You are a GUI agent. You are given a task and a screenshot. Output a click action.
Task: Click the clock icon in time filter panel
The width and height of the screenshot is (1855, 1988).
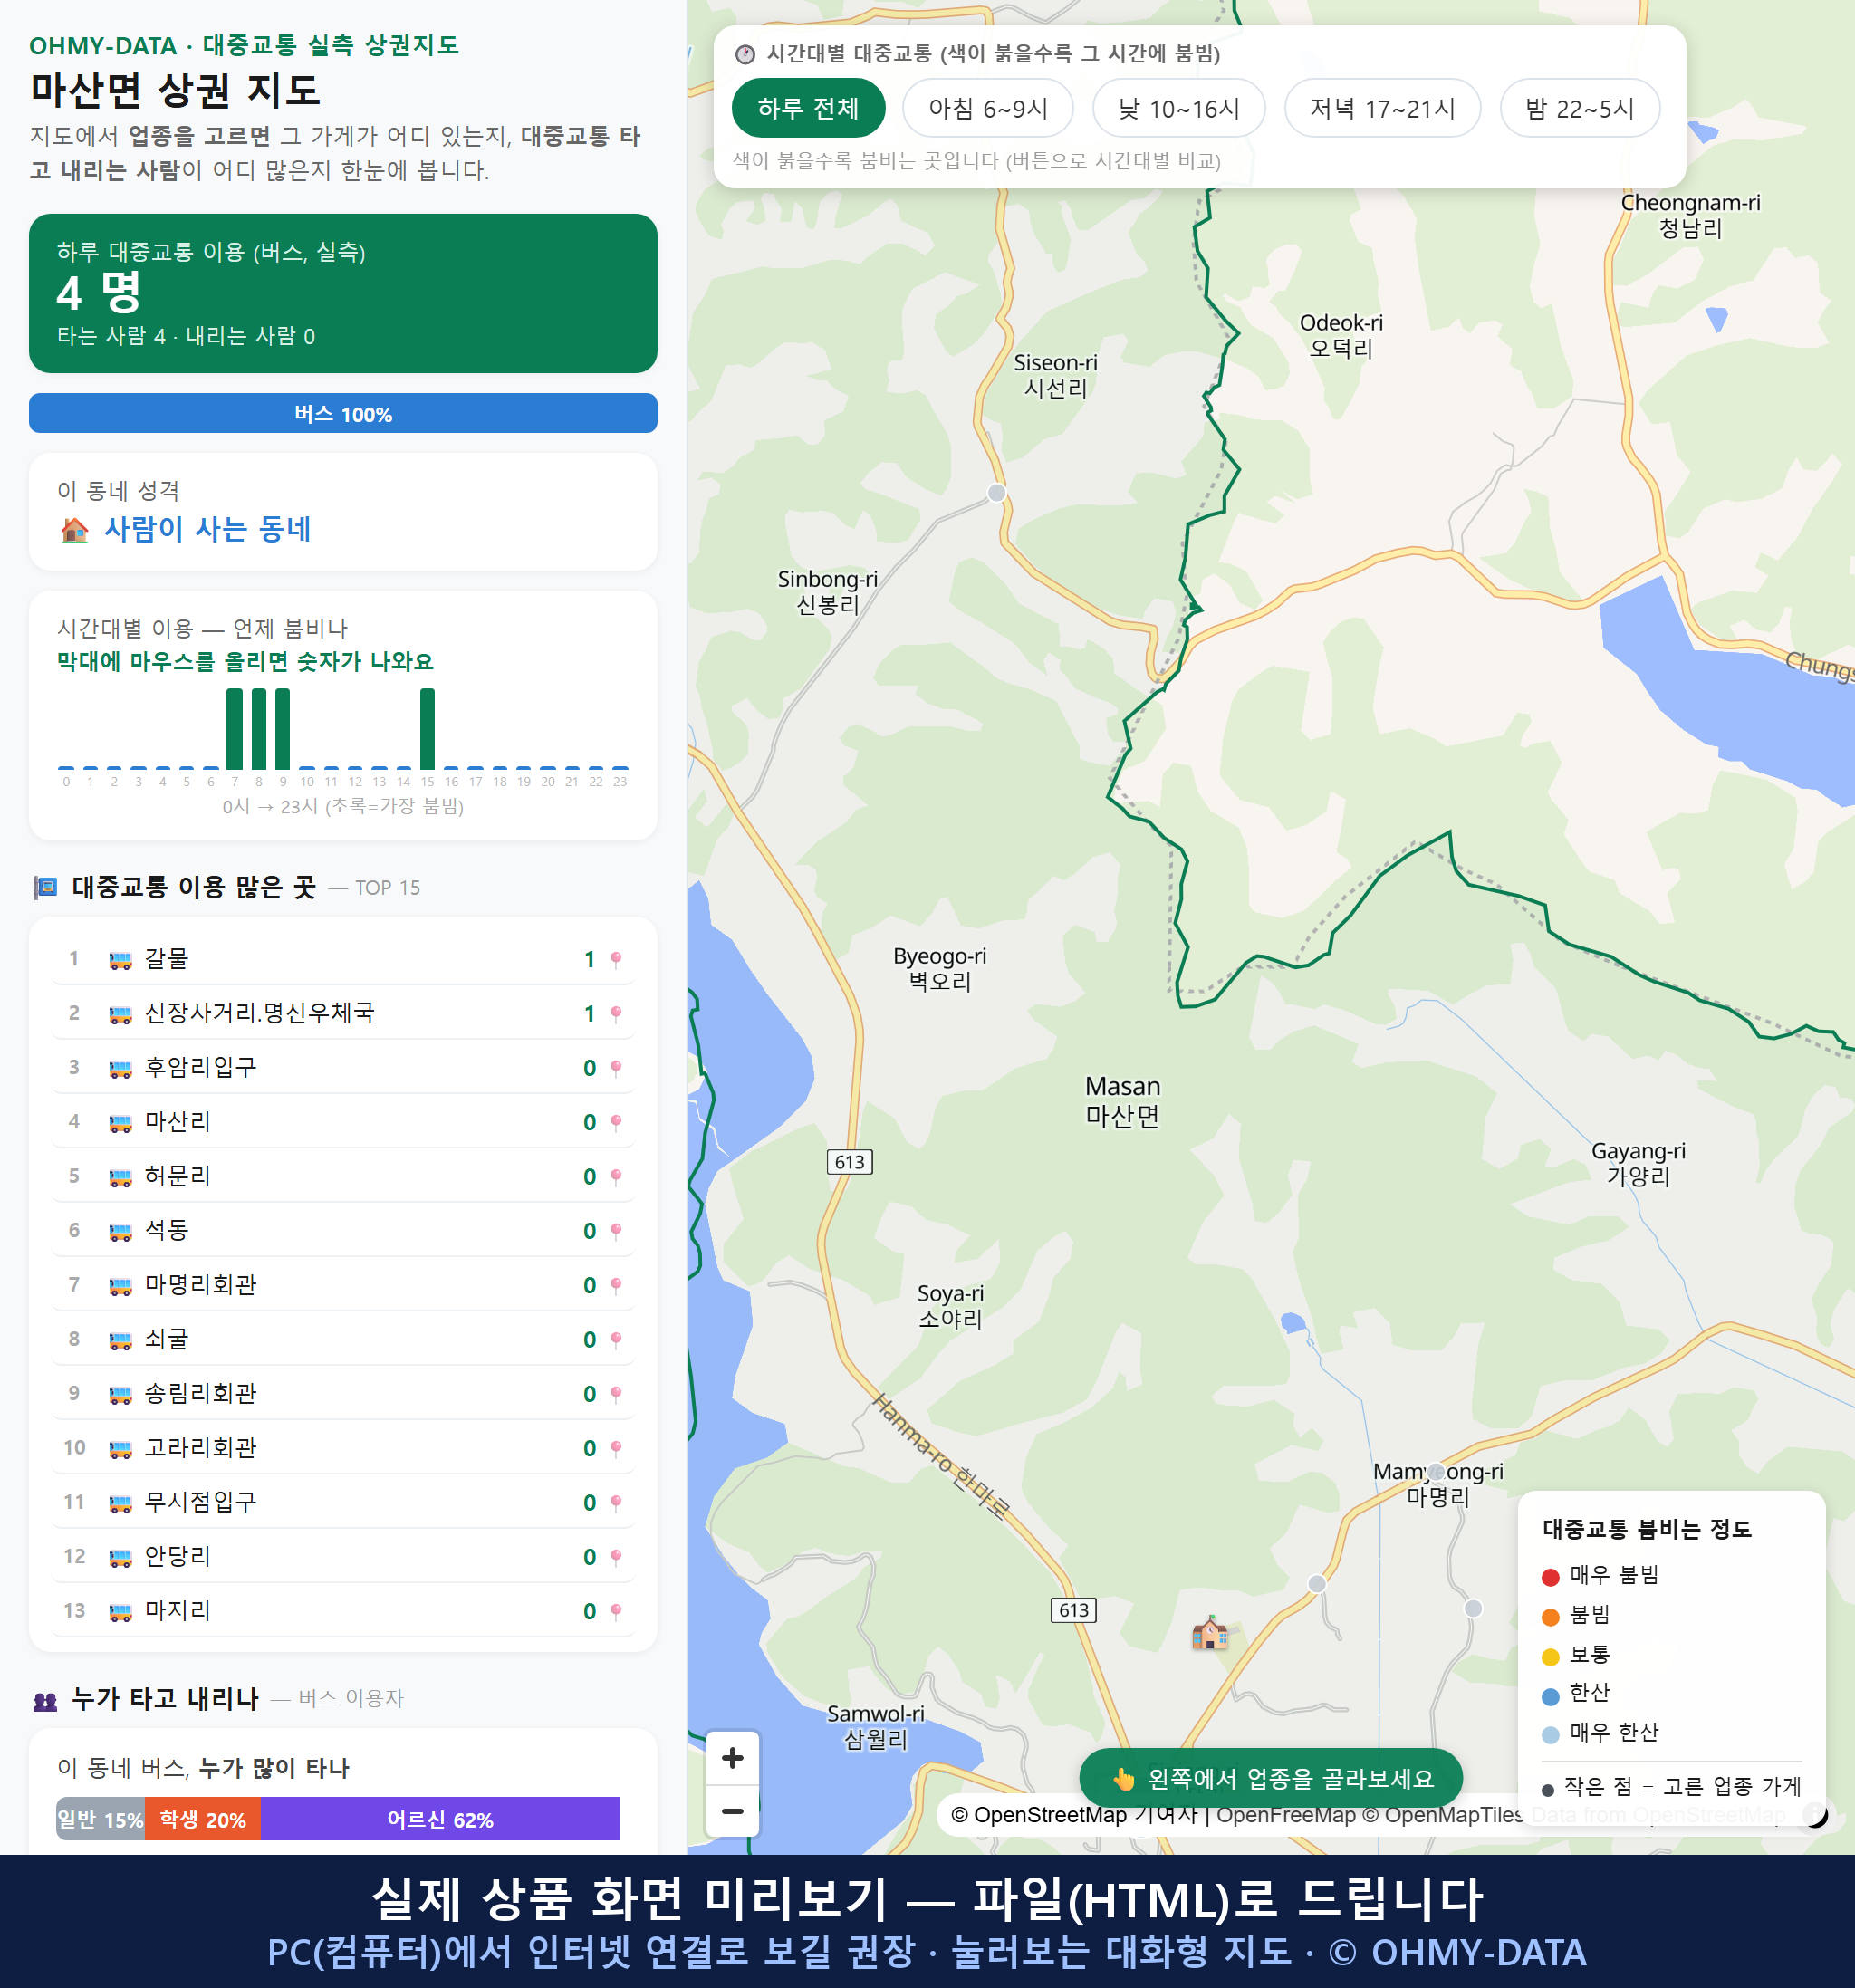click(745, 54)
